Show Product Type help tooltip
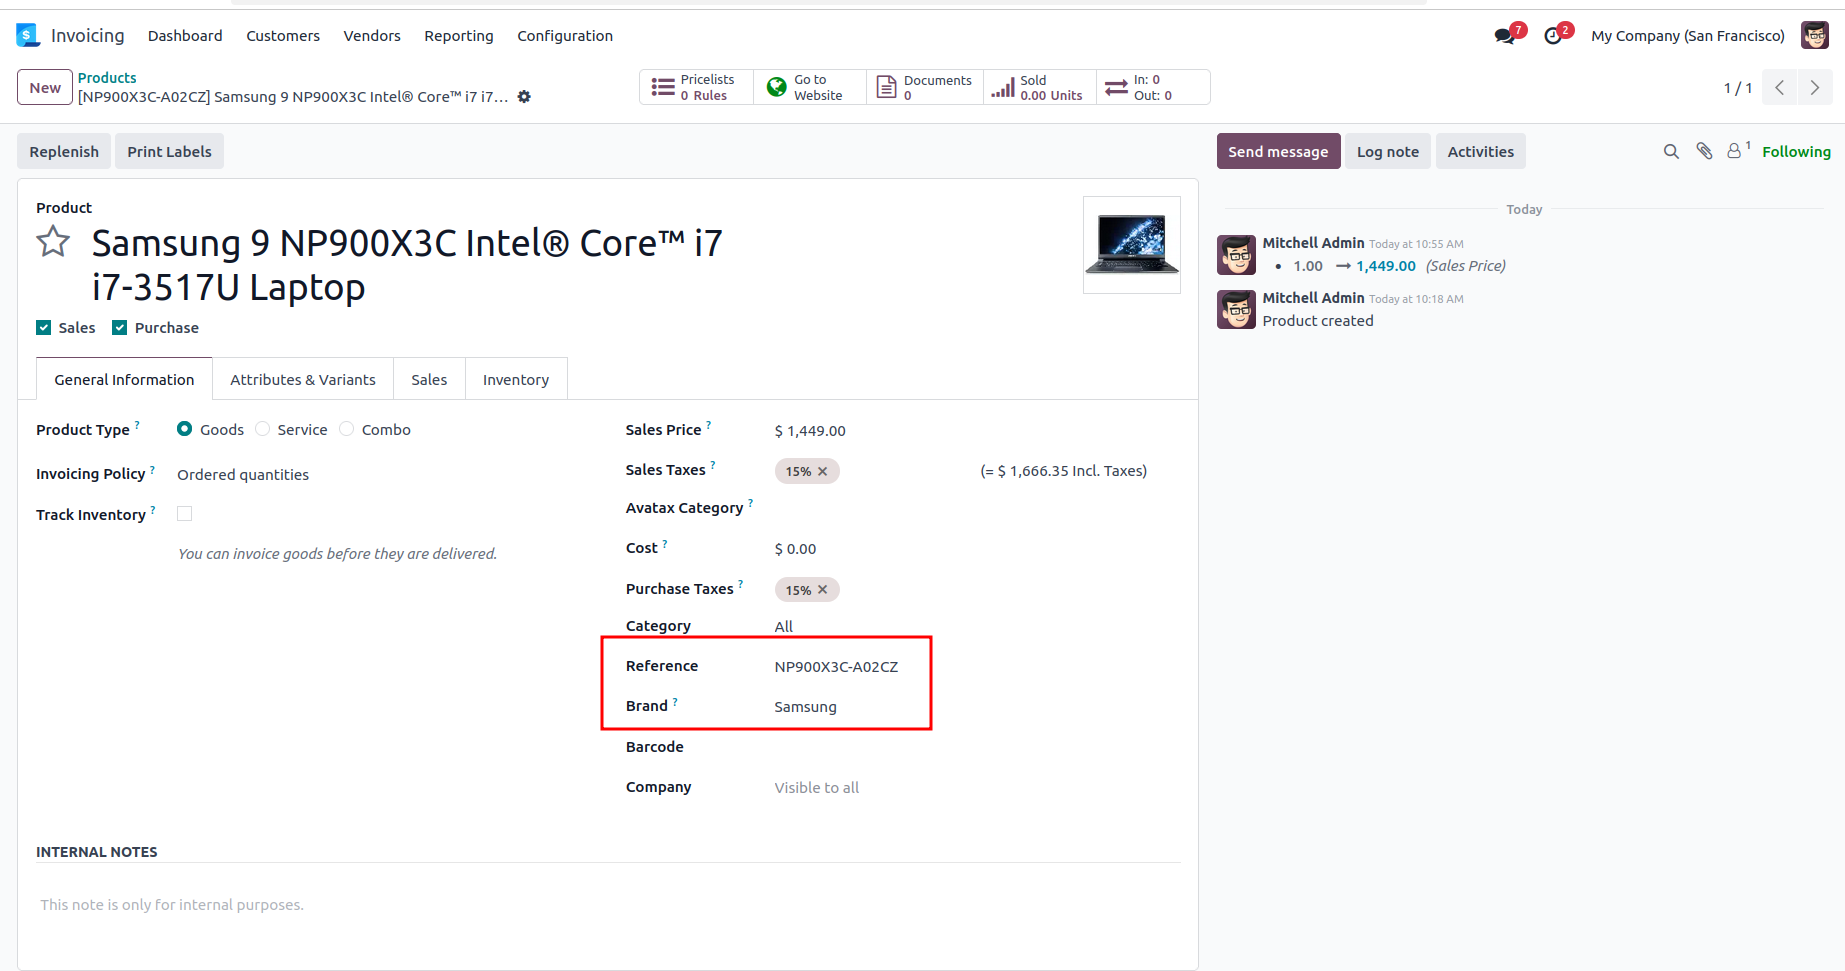Viewport: 1845px width, 971px height. pos(137,425)
